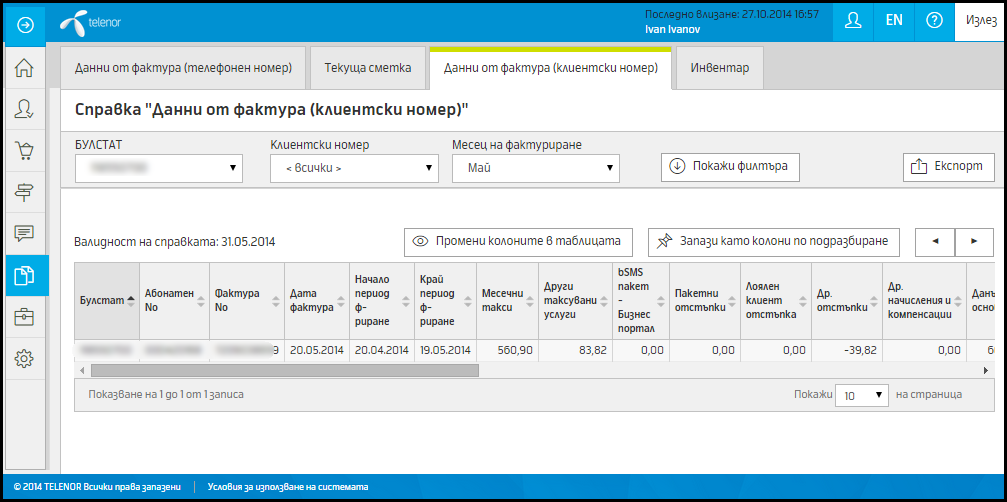
Task: Sort by Др. начисления и компенсации column
Action: click(x=924, y=300)
